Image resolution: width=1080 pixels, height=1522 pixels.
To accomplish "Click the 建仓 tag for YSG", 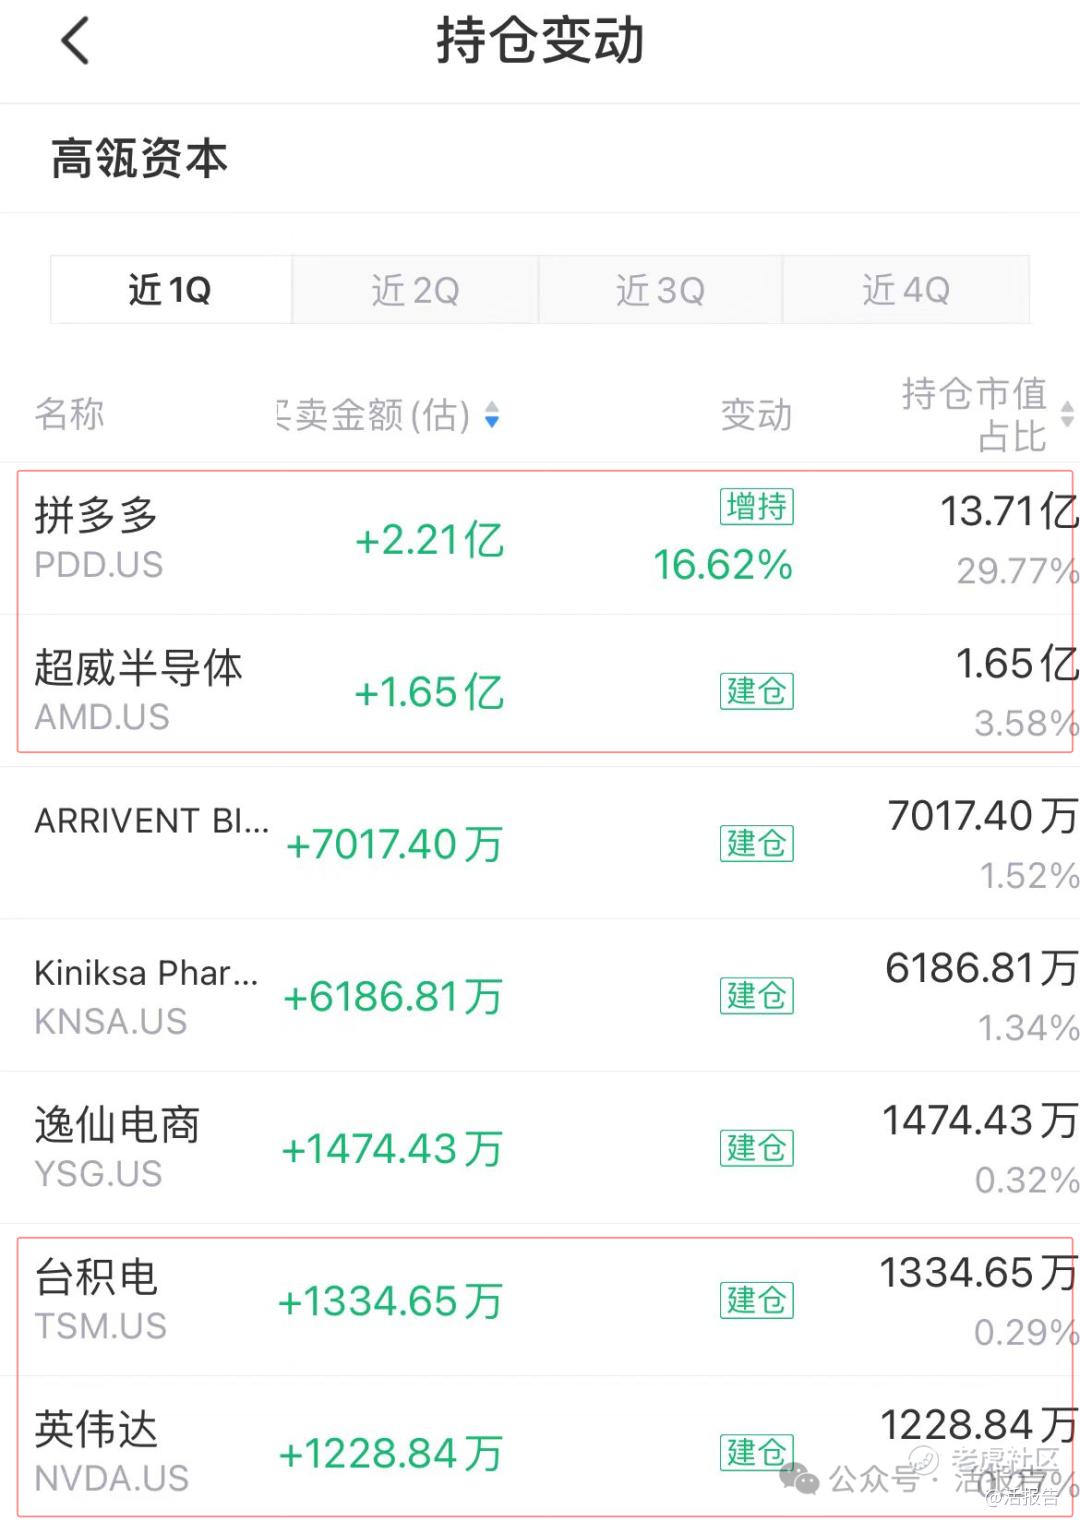I will pos(757,1148).
